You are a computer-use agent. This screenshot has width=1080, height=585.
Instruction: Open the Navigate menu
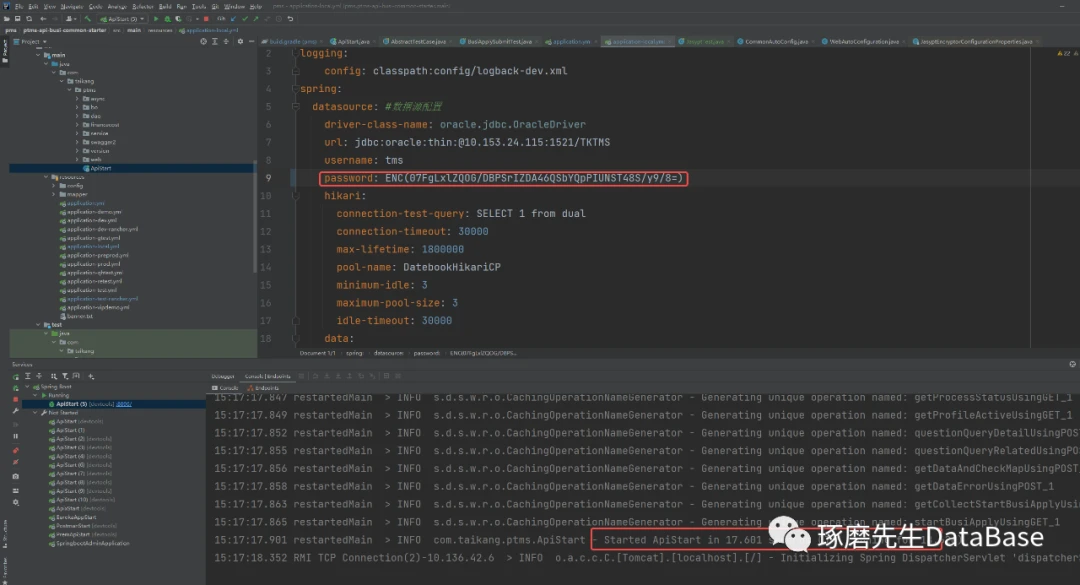[x=72, y=6]
